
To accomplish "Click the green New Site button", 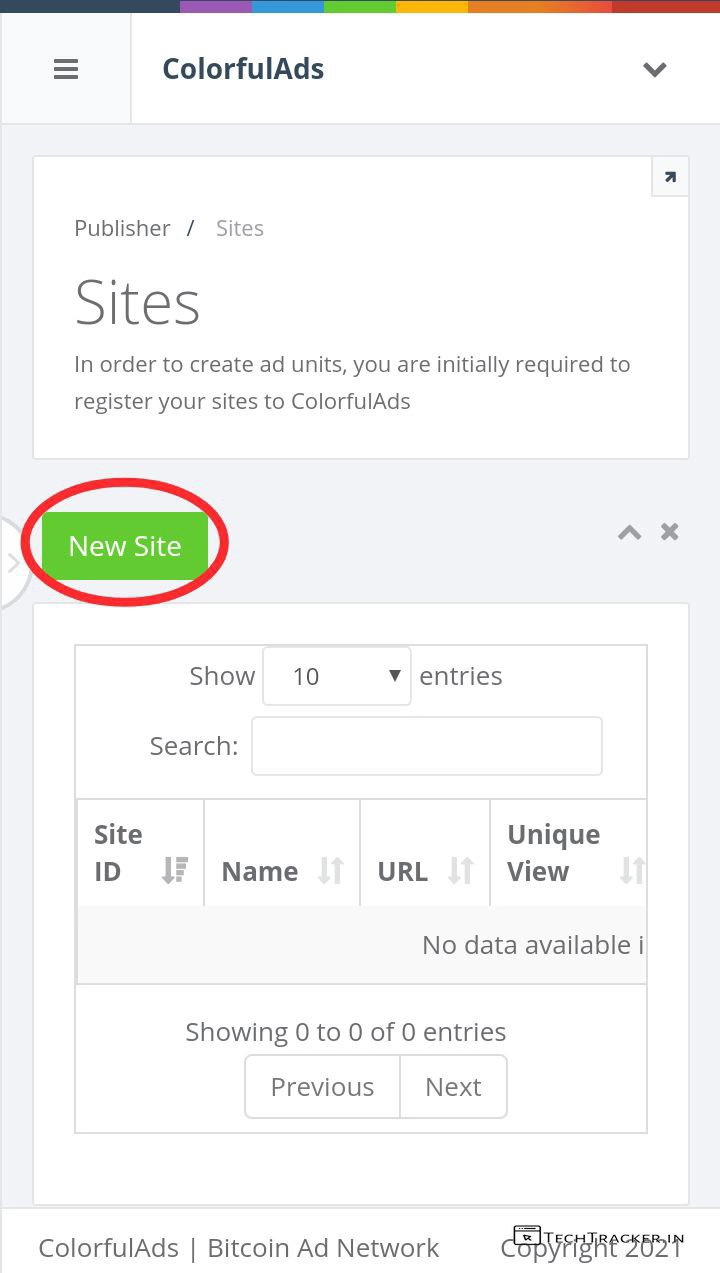I will pos(125,546).
